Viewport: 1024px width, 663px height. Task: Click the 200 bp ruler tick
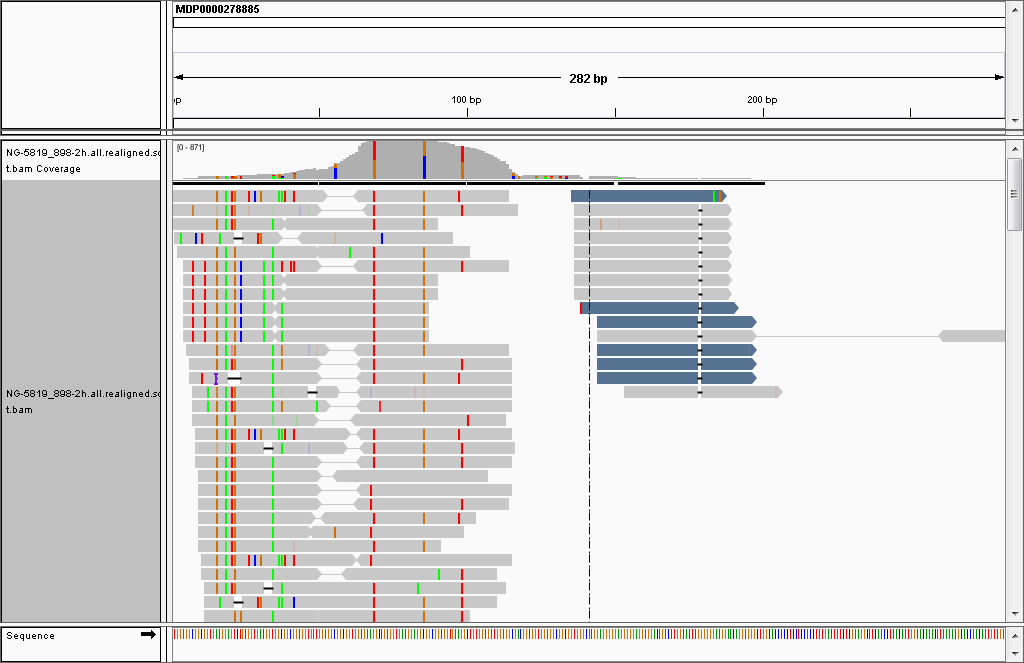pos(763,112)
